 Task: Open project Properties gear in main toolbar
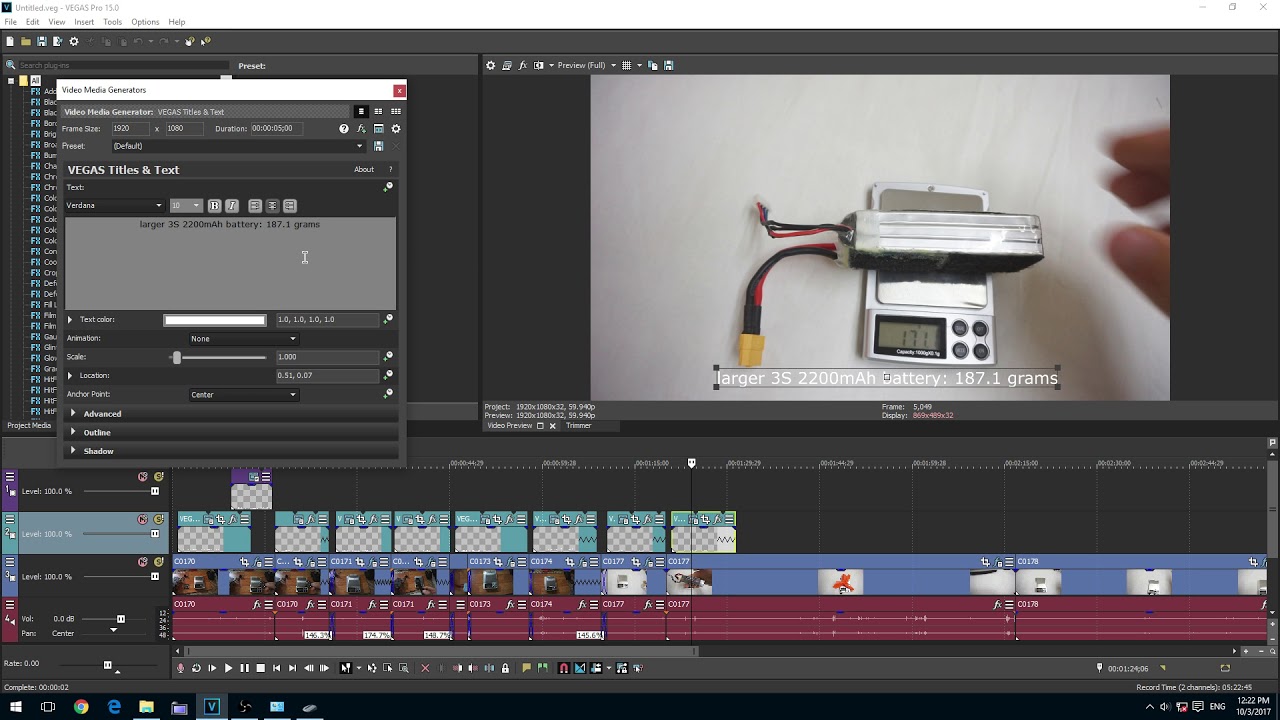[74, 41]
